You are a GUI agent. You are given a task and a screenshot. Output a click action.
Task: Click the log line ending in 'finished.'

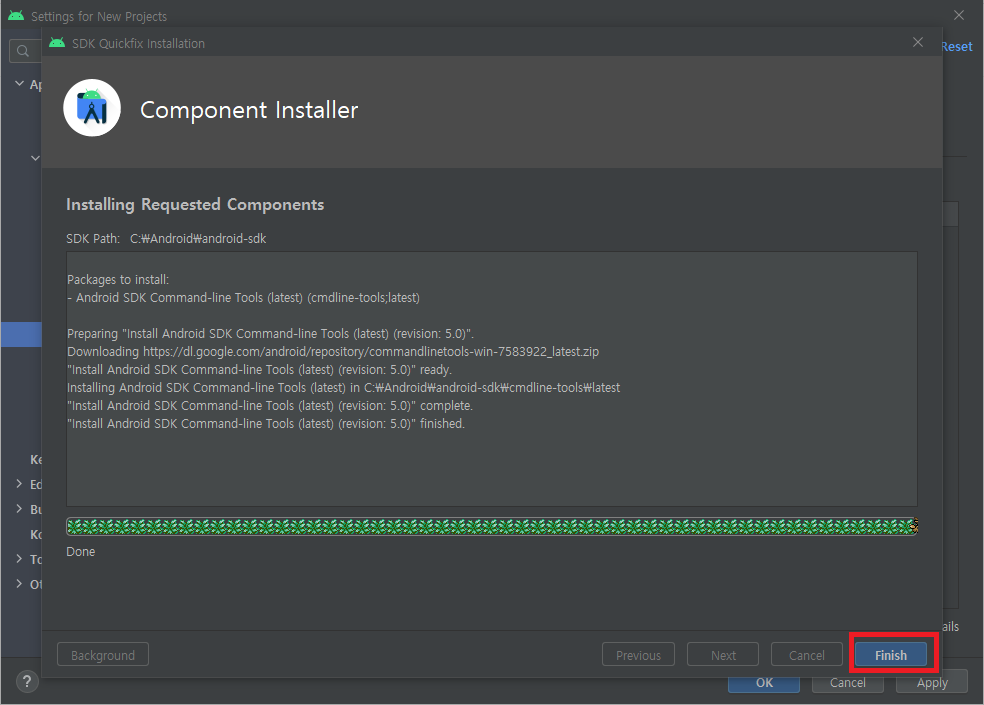266,424
